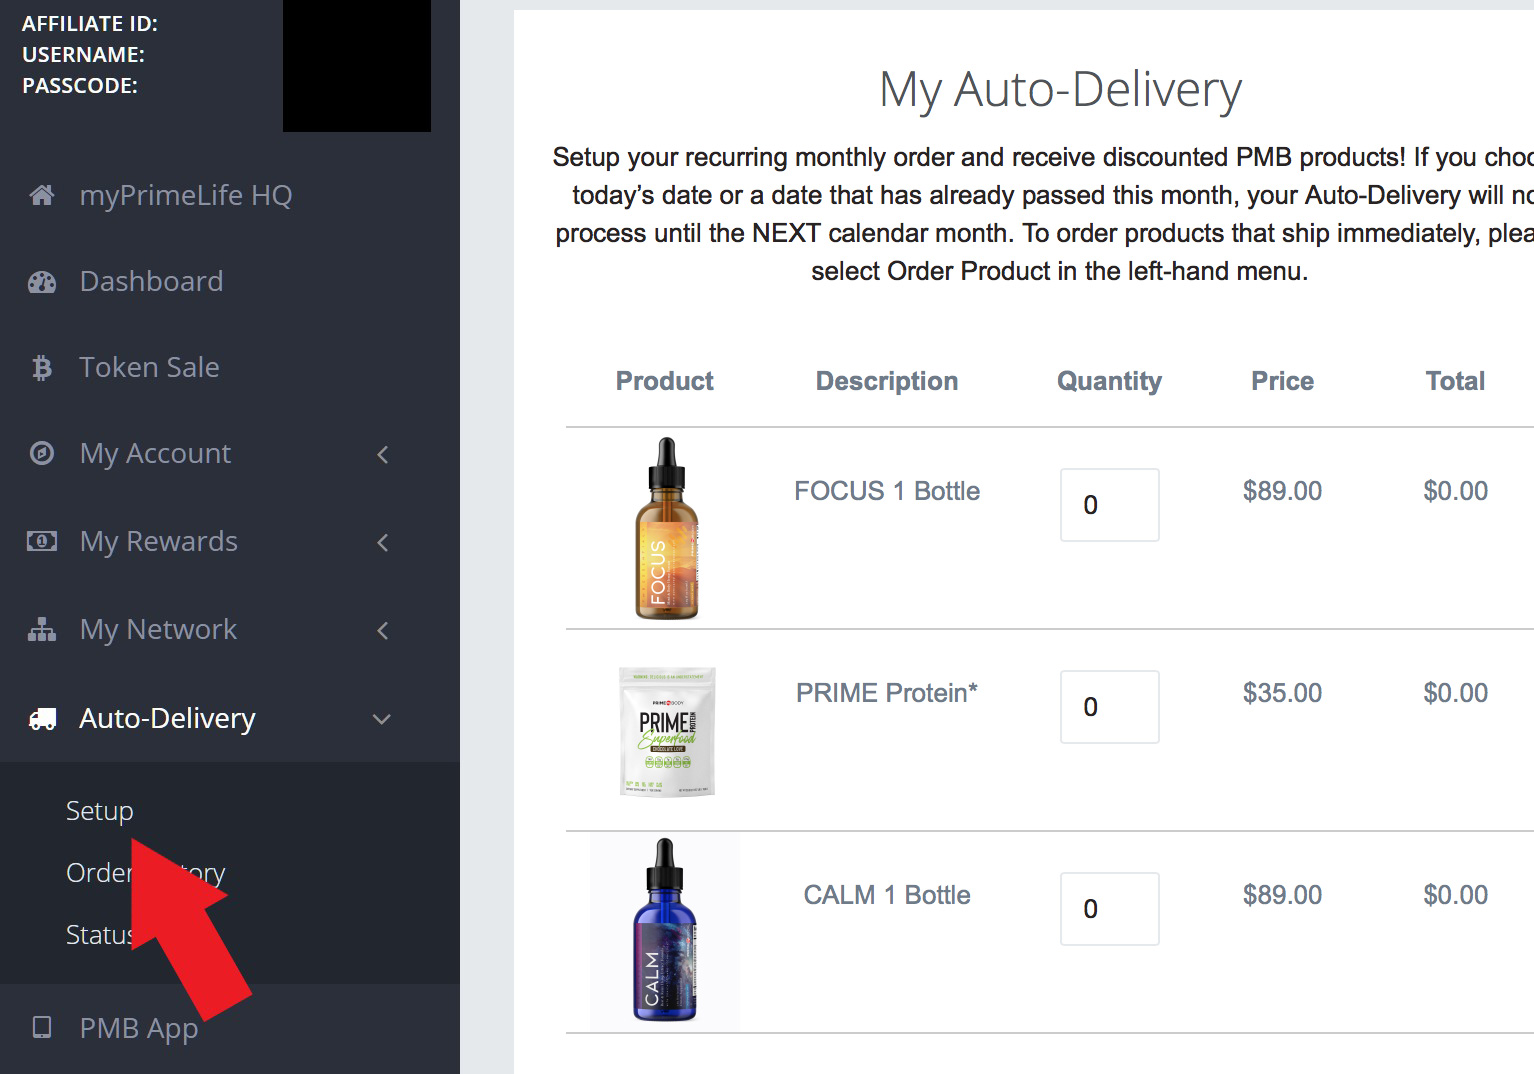Expand the My Rewards submenu chevron

[383, 542]
